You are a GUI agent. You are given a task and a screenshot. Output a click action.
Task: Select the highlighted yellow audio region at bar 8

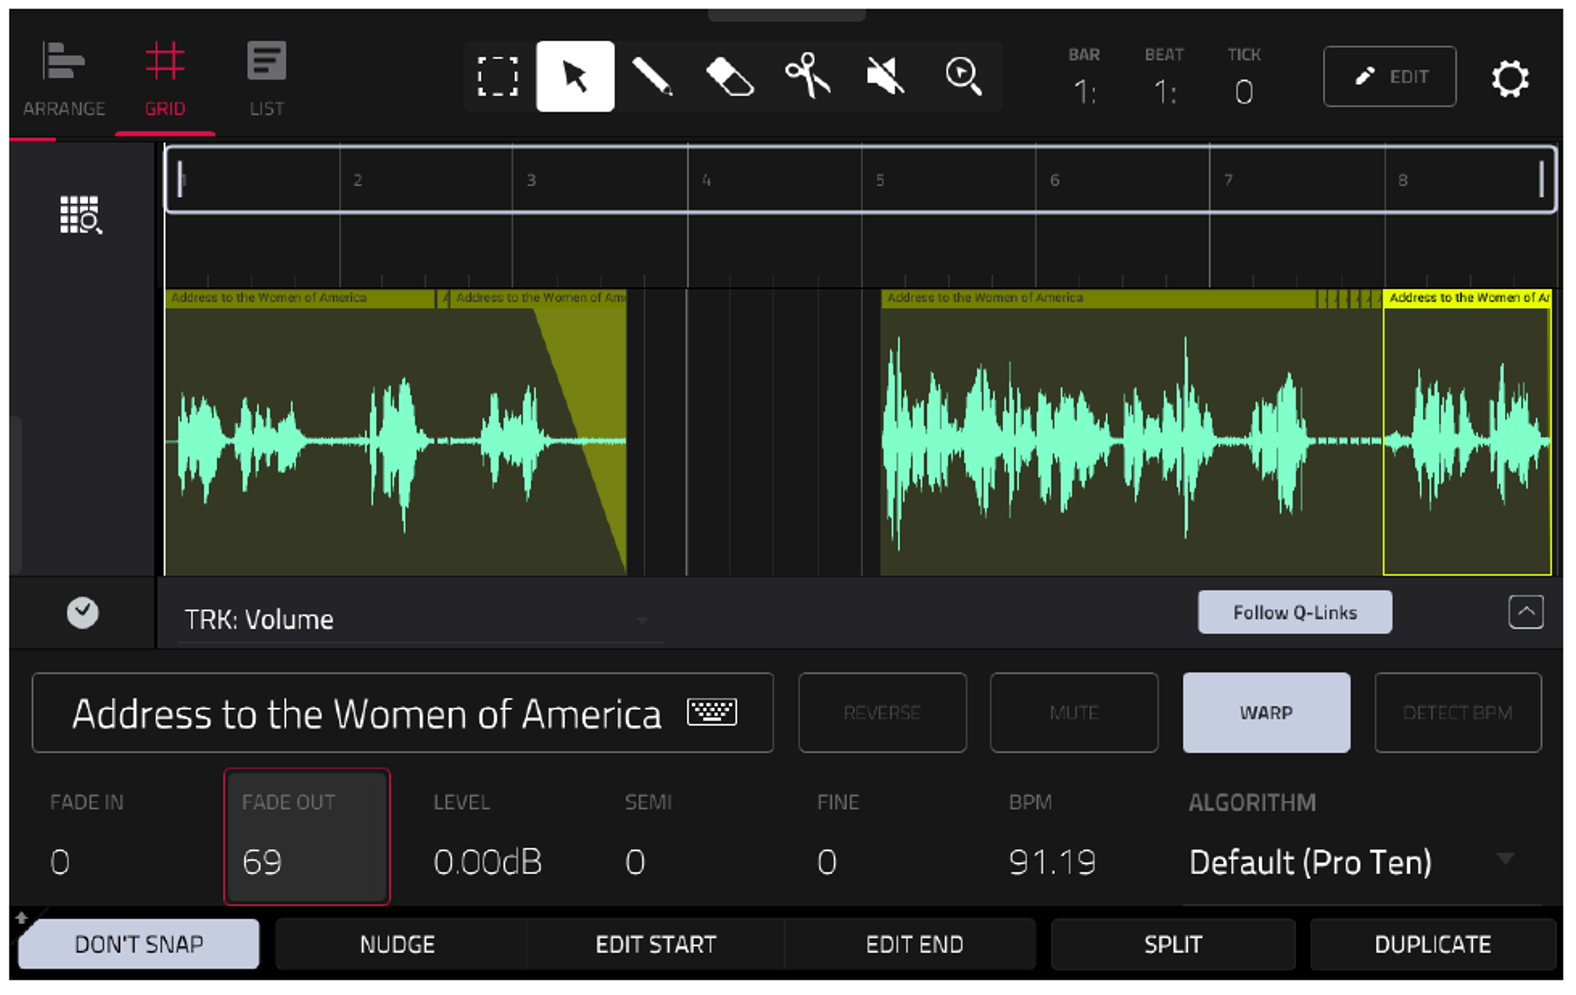pos(1467,432)
